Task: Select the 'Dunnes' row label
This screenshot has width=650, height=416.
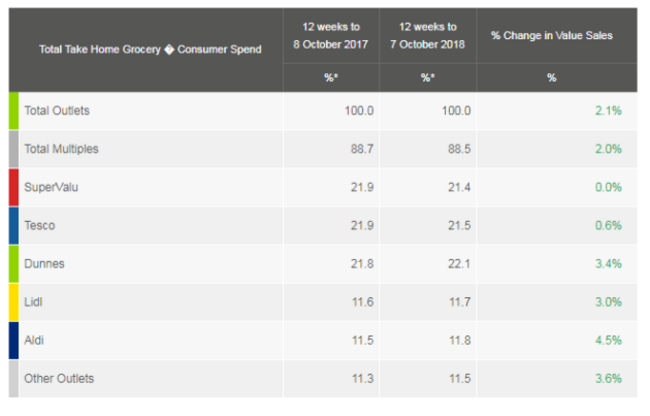Action: pyautogui.click(x=44, y=264)
